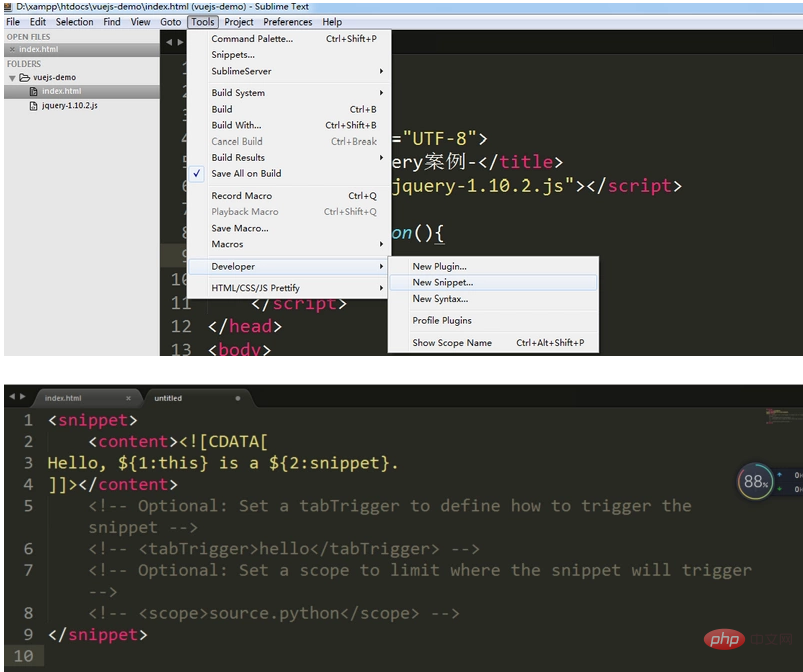The height and width of the screenshot is (672, 803).
Task: Open jquery-1.10.2.js from the sidebar
Action: click(x=82, y=106)
